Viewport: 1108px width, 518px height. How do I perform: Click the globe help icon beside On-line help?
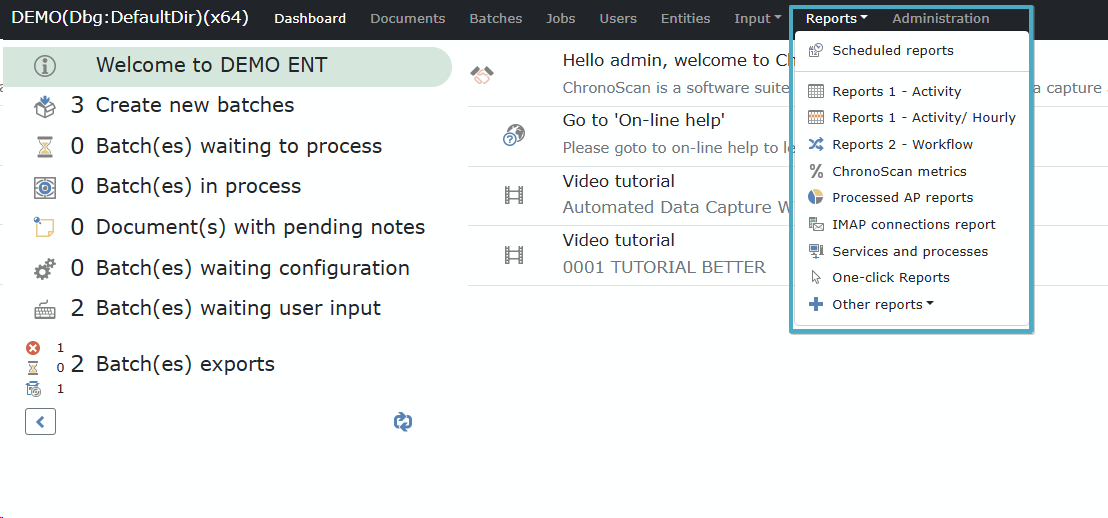[x=514, y=135]
